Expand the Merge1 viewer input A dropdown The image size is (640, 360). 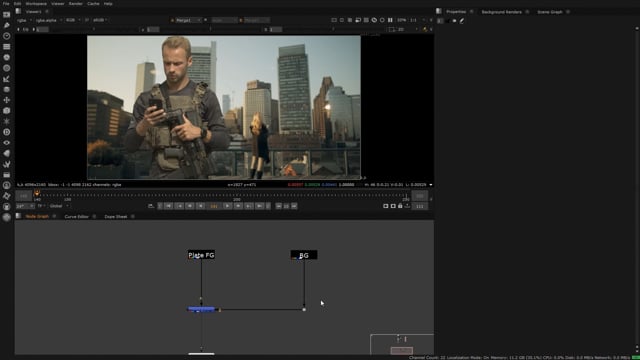pos(186,20)
